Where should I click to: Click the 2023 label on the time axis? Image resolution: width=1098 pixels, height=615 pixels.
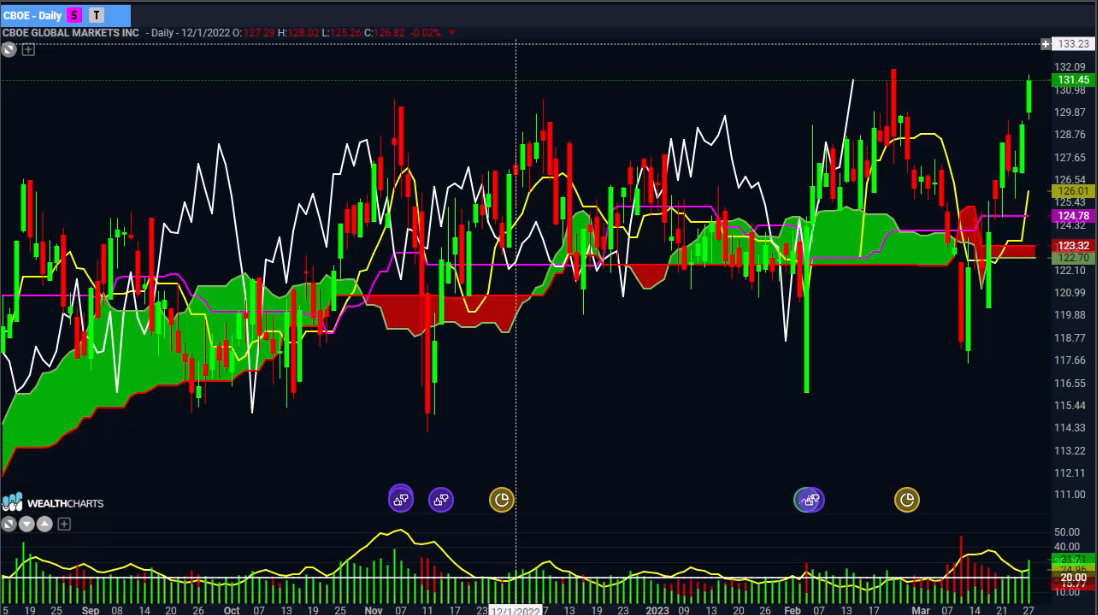(x=657, y=610)
